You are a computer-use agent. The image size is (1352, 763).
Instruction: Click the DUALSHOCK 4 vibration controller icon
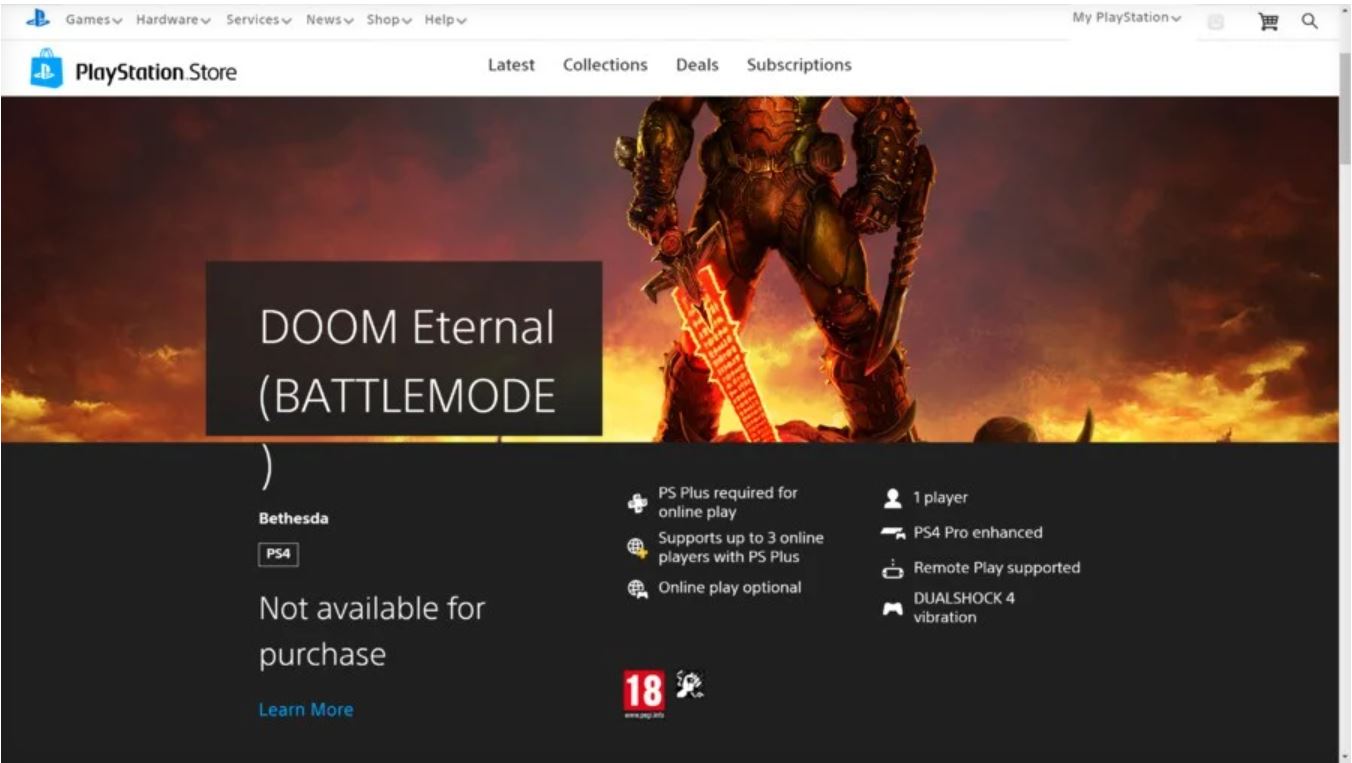(891, 609)
